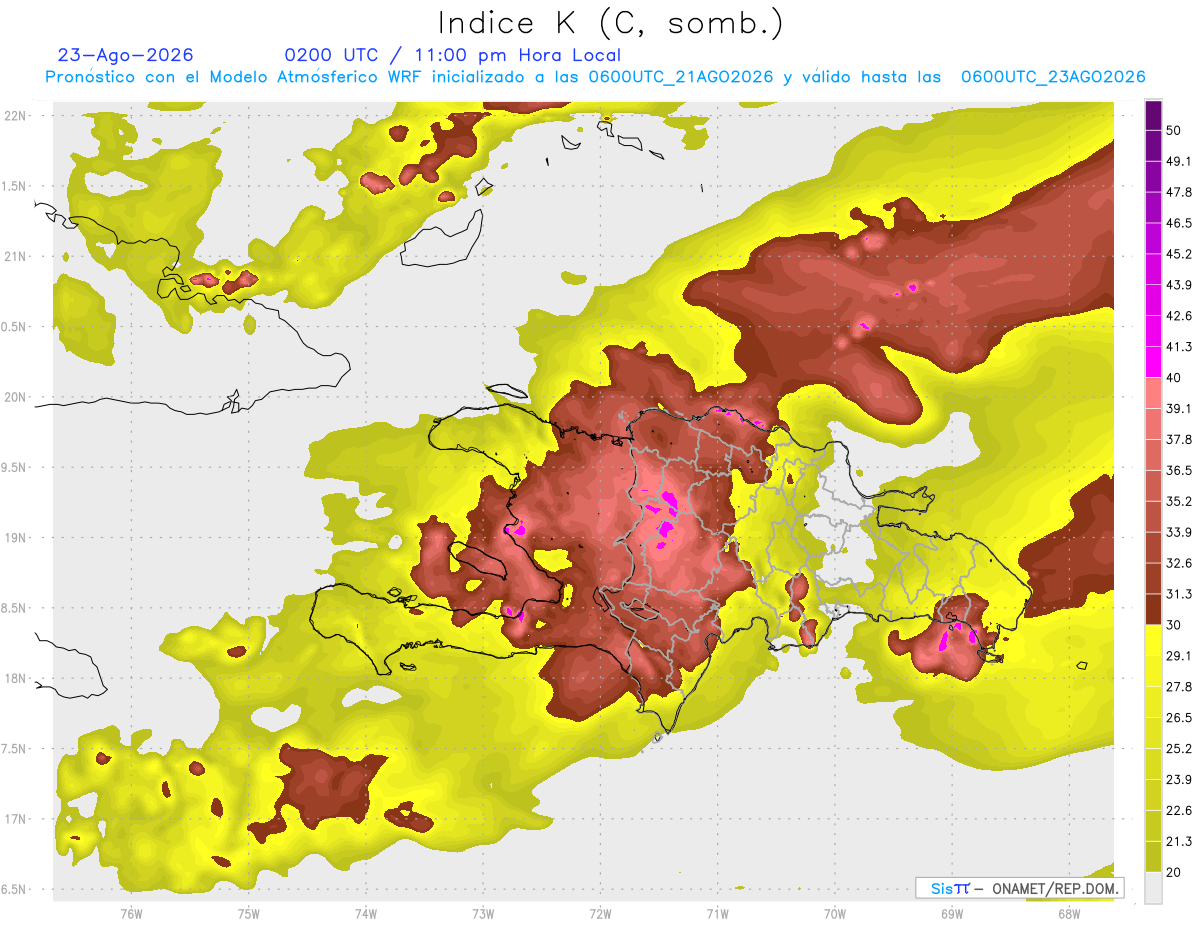Click latitude axis label "20N"
The width and height of the screenshot is (1200, 927).
(17, 398)
